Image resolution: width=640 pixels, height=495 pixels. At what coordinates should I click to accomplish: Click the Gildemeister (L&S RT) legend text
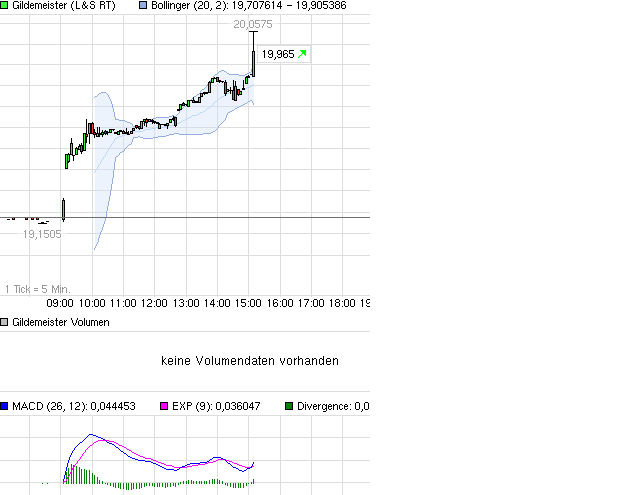pos(64,5)
